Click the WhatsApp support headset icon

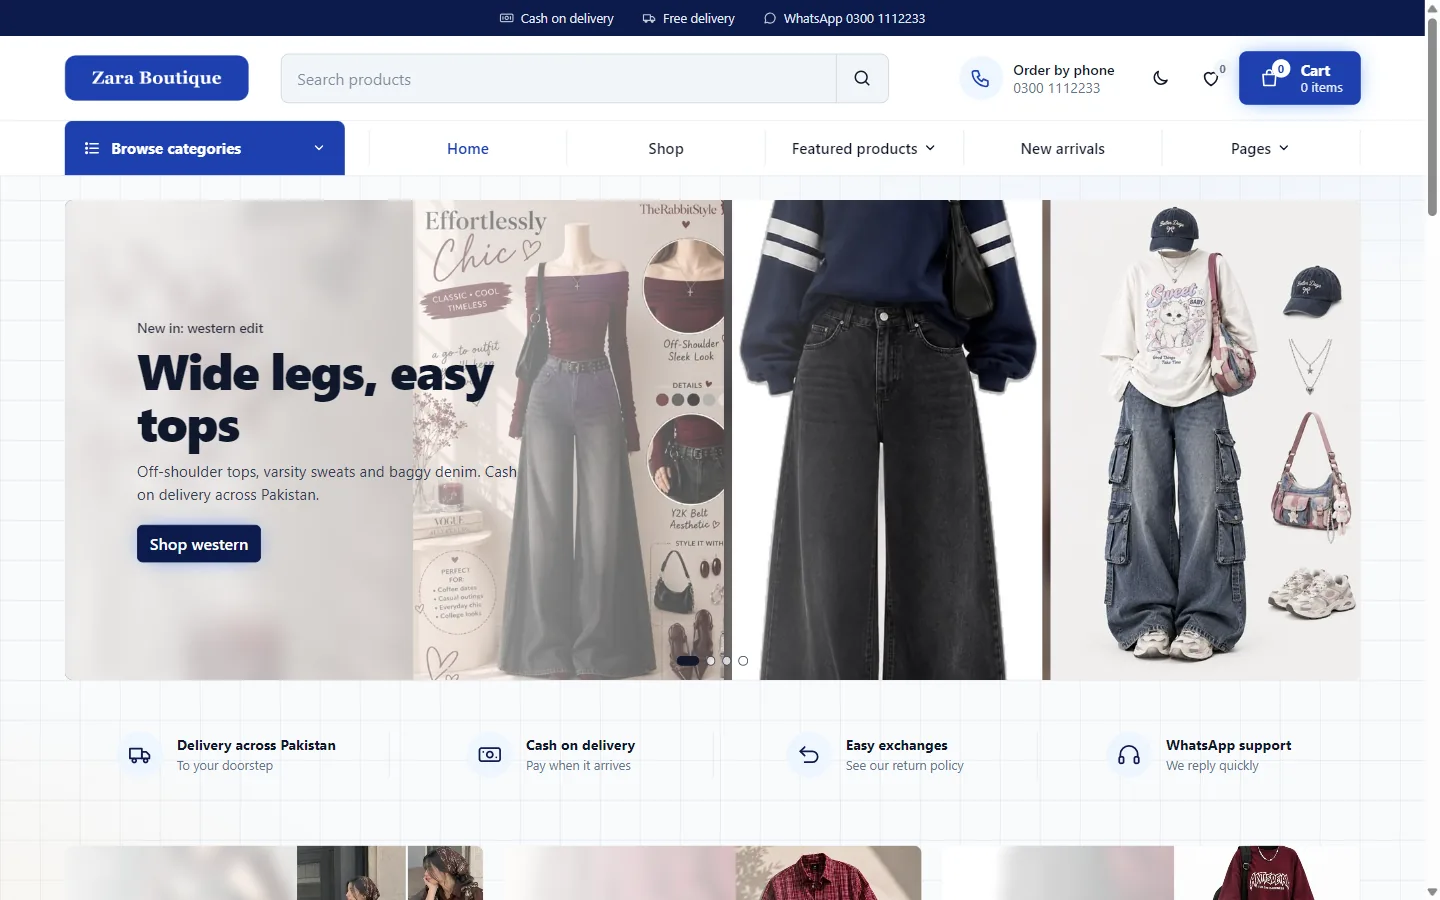[x=1129, y=755]
